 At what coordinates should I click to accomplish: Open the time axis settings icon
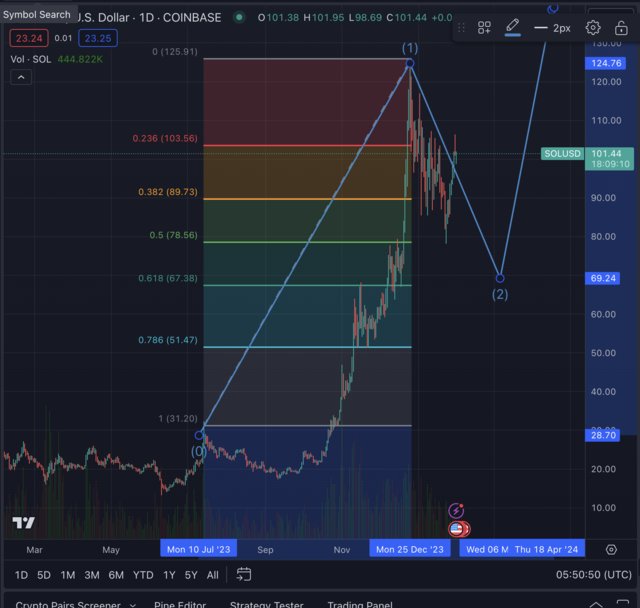611,549
